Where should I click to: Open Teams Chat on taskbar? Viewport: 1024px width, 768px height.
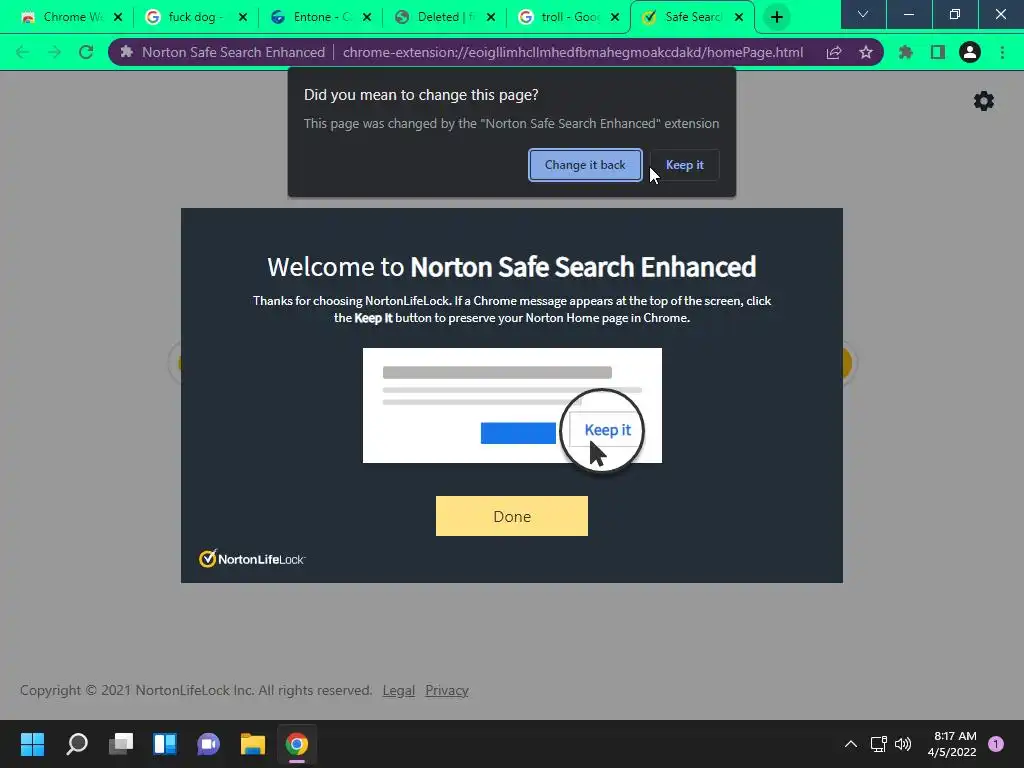[208, 744]
